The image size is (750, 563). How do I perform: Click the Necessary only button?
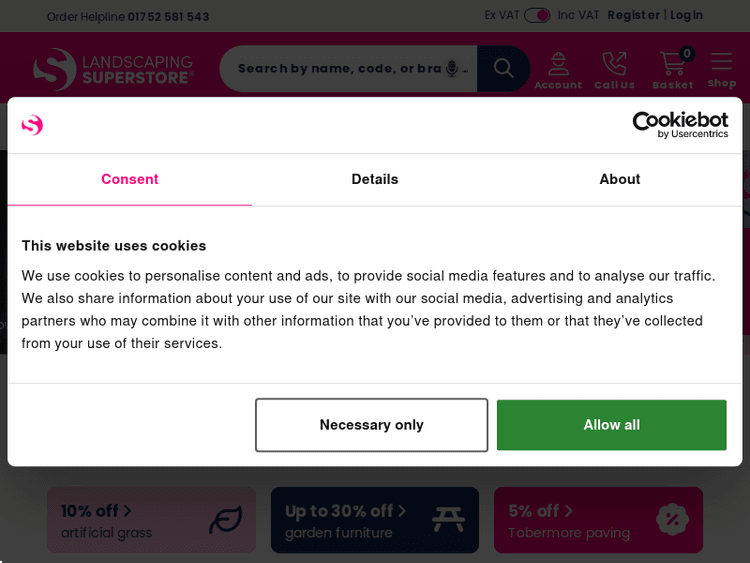coord(371,425)
